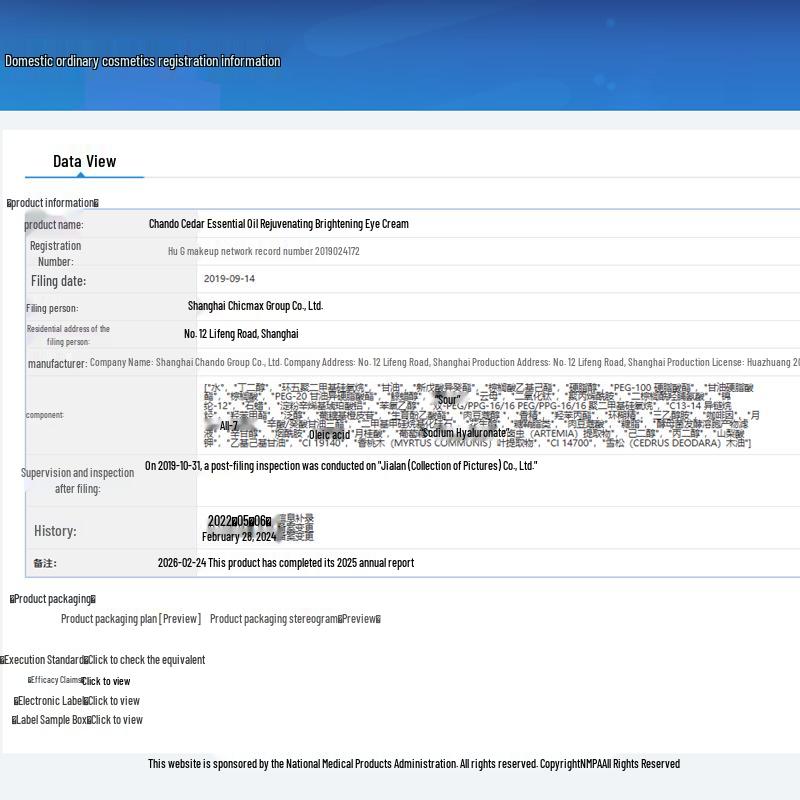Select the February 28, 2024 history entry

239,537
